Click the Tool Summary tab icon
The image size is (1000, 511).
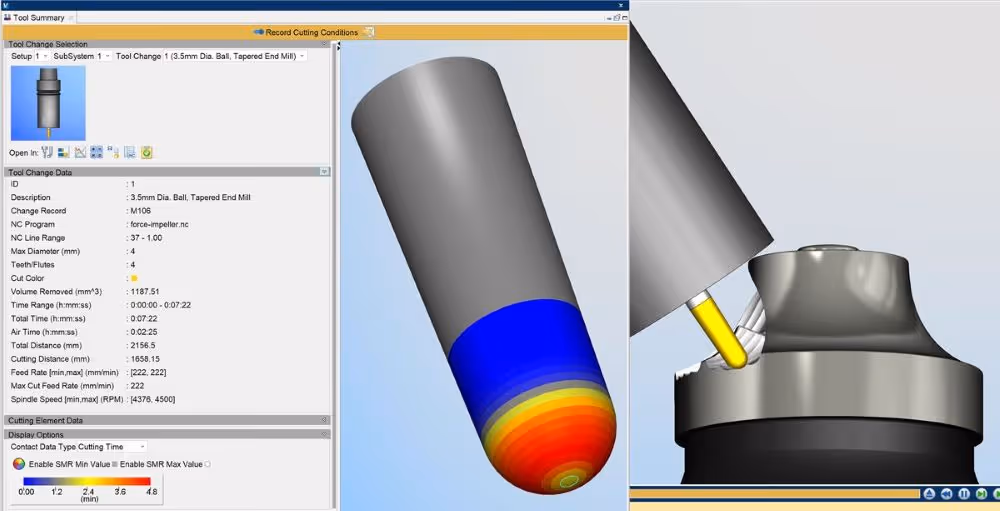point(8,18)
